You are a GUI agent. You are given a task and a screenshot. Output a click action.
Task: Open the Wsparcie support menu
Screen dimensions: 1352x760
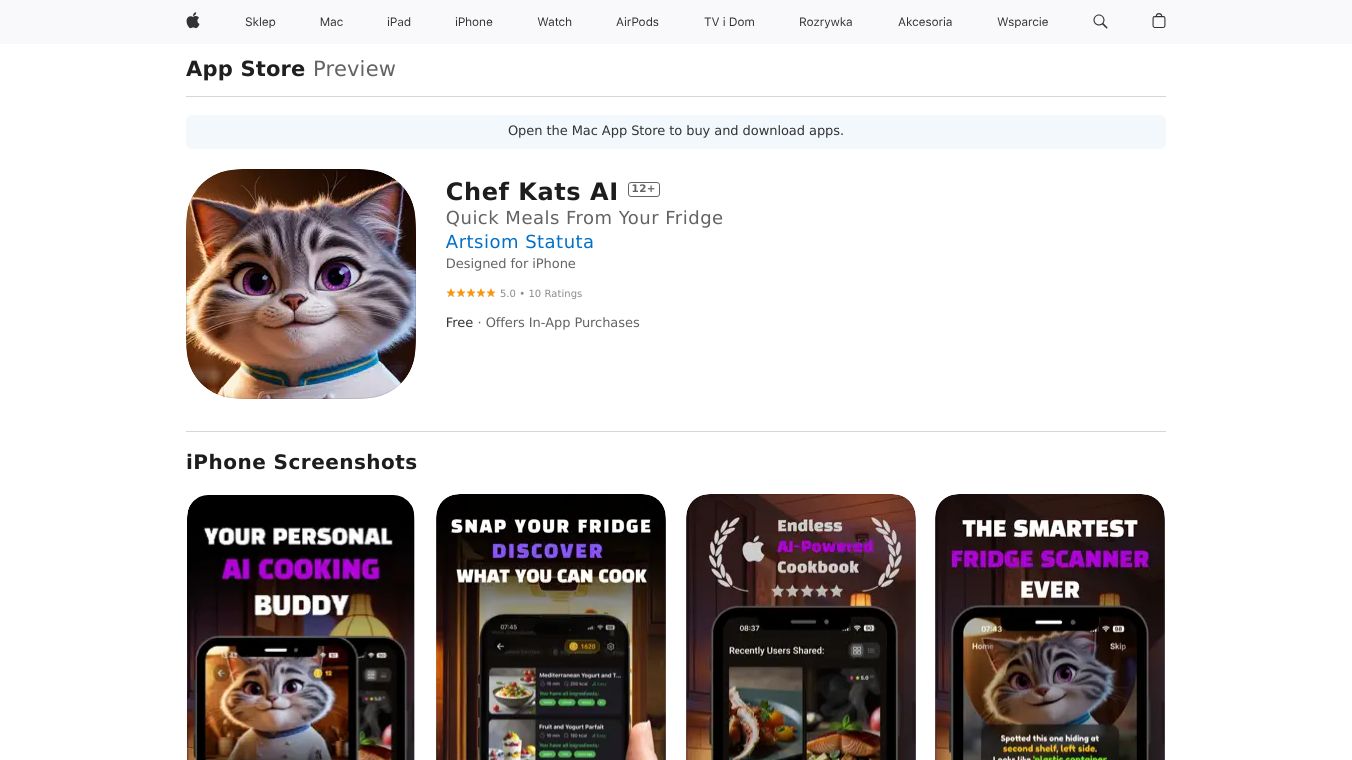click(1023, 22)
